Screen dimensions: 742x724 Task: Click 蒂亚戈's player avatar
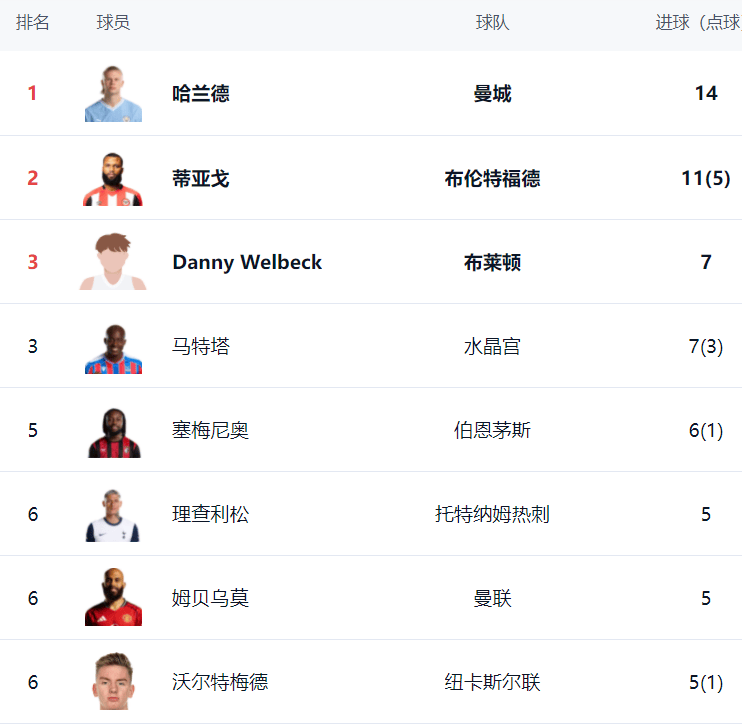click(x=113, y=178)
